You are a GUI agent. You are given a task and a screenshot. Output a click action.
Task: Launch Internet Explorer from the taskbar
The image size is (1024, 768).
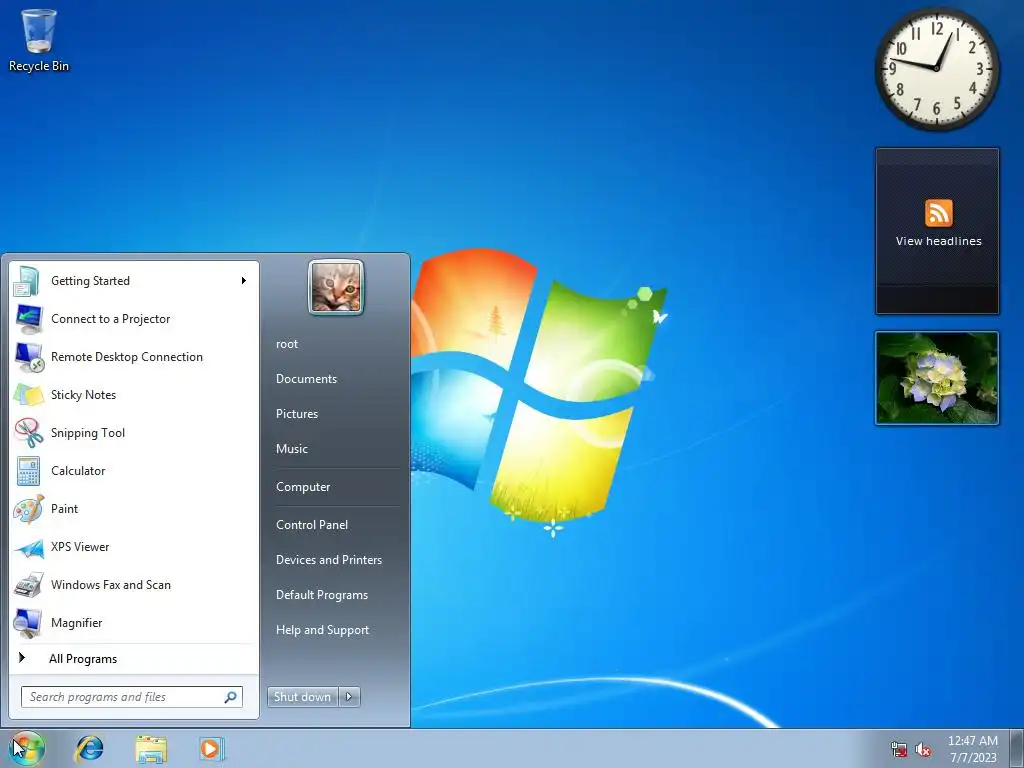point(89,748)
